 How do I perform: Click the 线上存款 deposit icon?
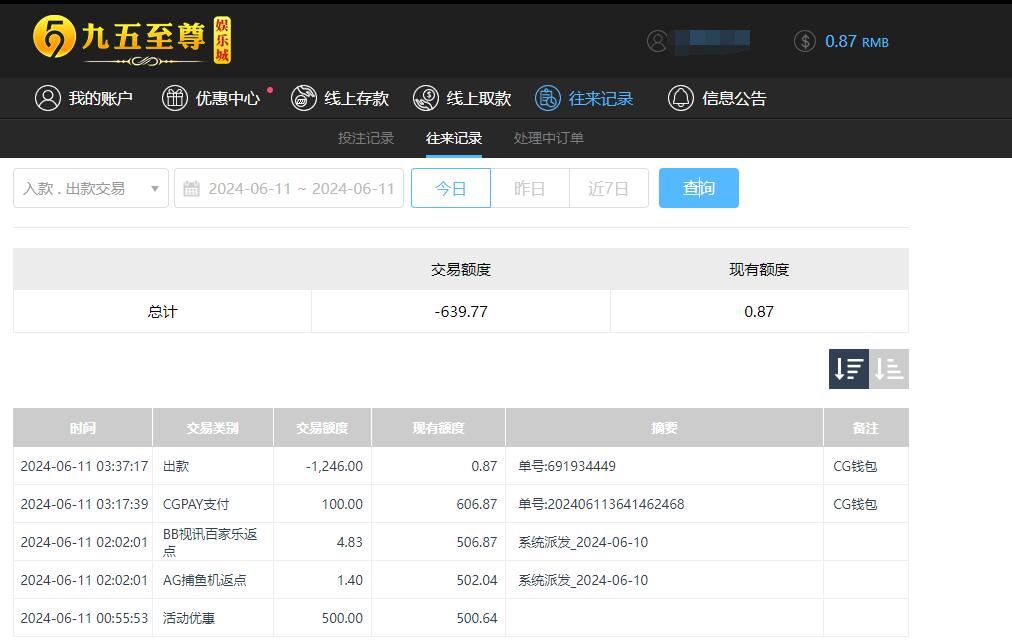click(302, 98)
